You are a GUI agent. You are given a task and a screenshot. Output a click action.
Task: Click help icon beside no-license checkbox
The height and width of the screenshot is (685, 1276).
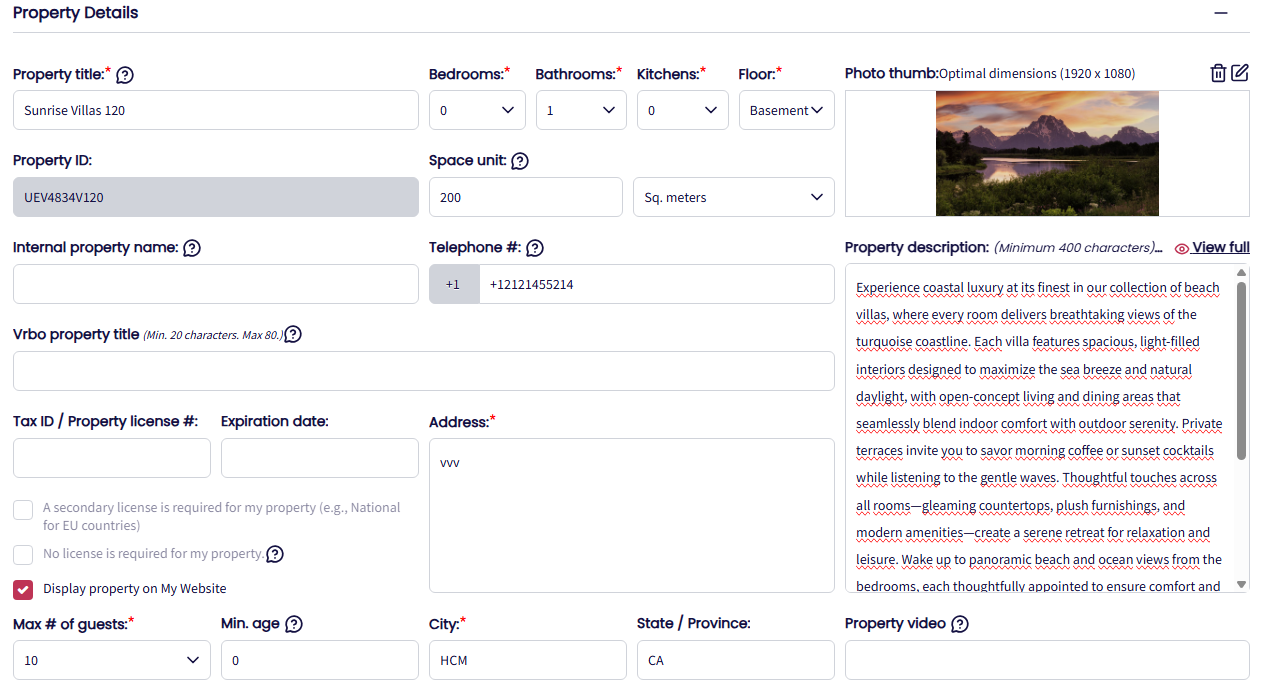tap(274, 554)
